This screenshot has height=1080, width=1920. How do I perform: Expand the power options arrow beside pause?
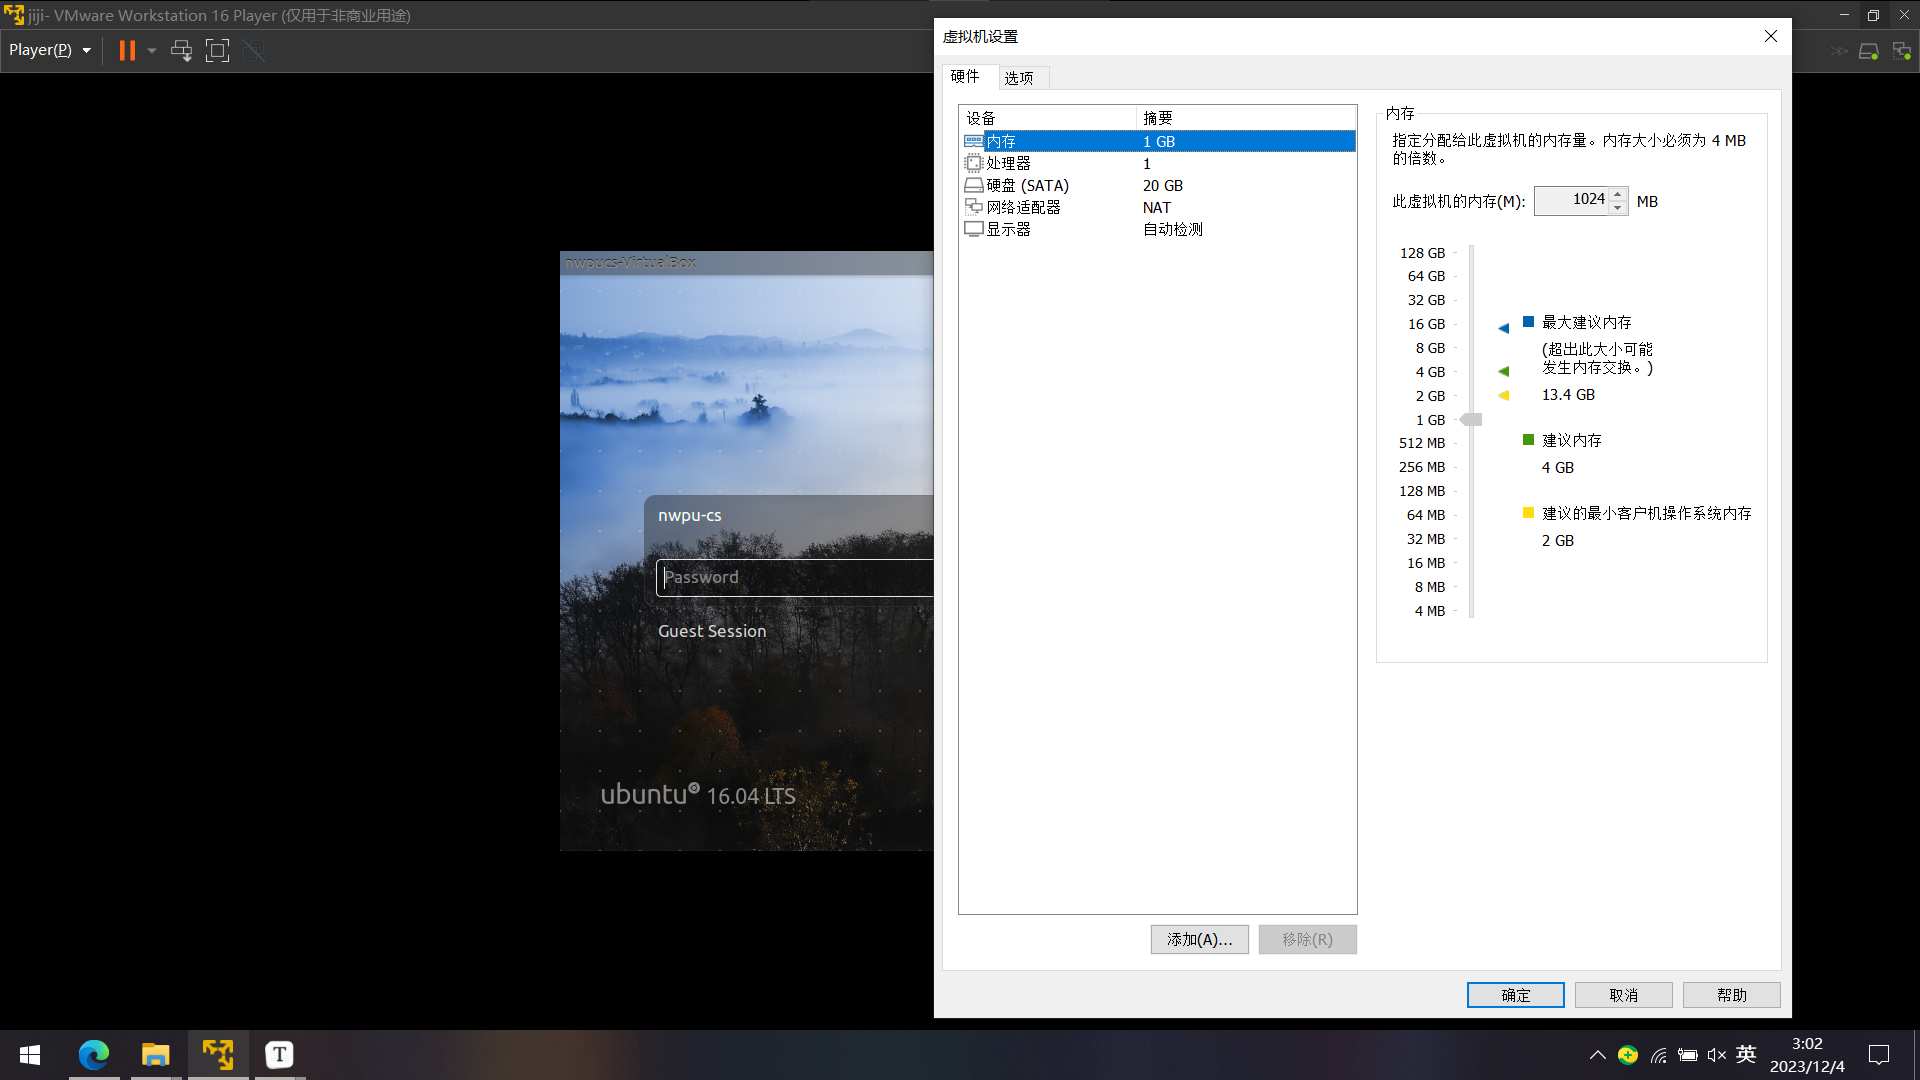point(152,50)
